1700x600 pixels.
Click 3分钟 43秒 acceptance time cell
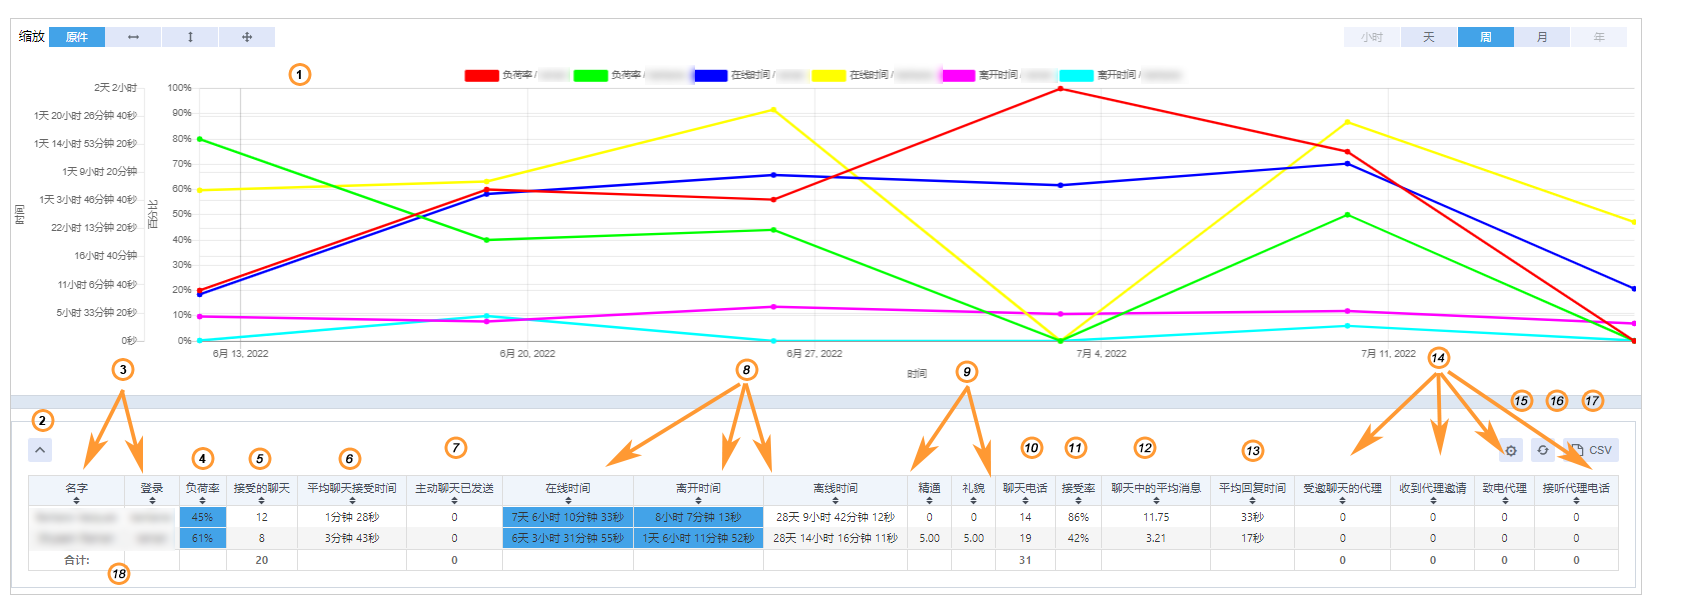pyautogui.click(x=352, y=538)
